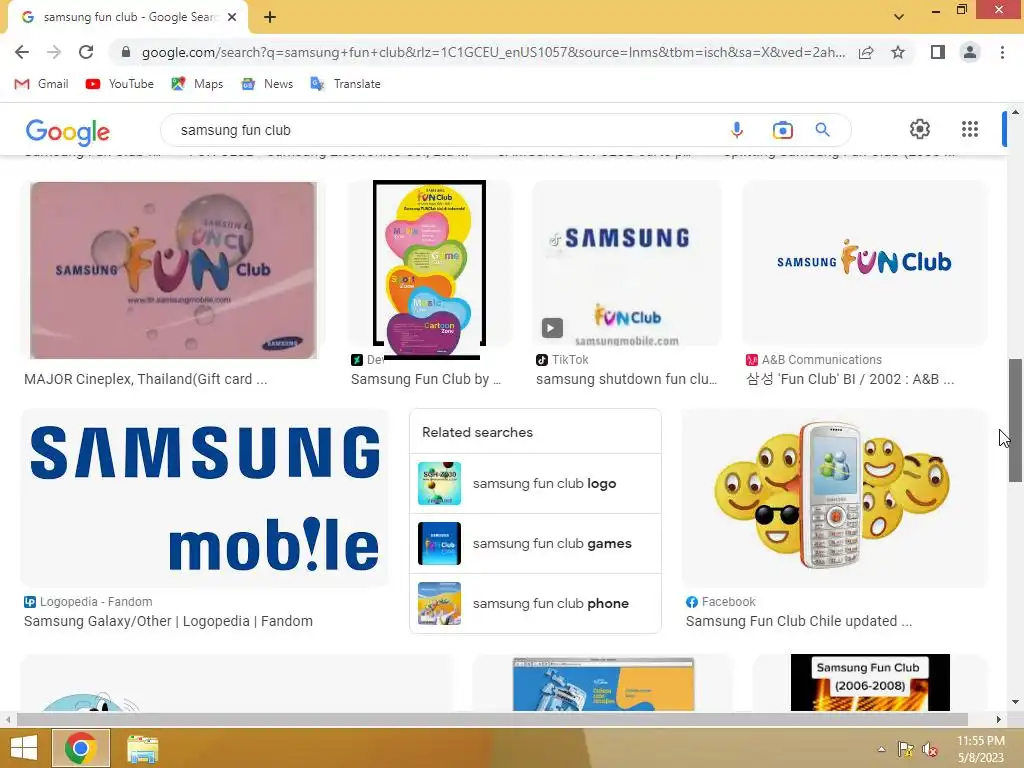Click the horizontal scrollbar left arrow
Image resolution: width=1024 pixels, height=768 pixels.
[x=8, y=719]
